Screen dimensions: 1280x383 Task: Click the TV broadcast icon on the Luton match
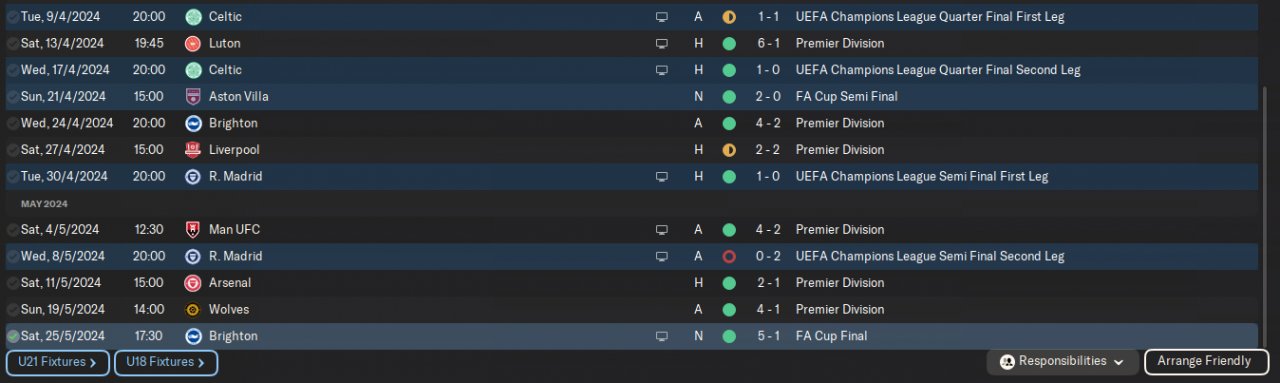[661, 44]
